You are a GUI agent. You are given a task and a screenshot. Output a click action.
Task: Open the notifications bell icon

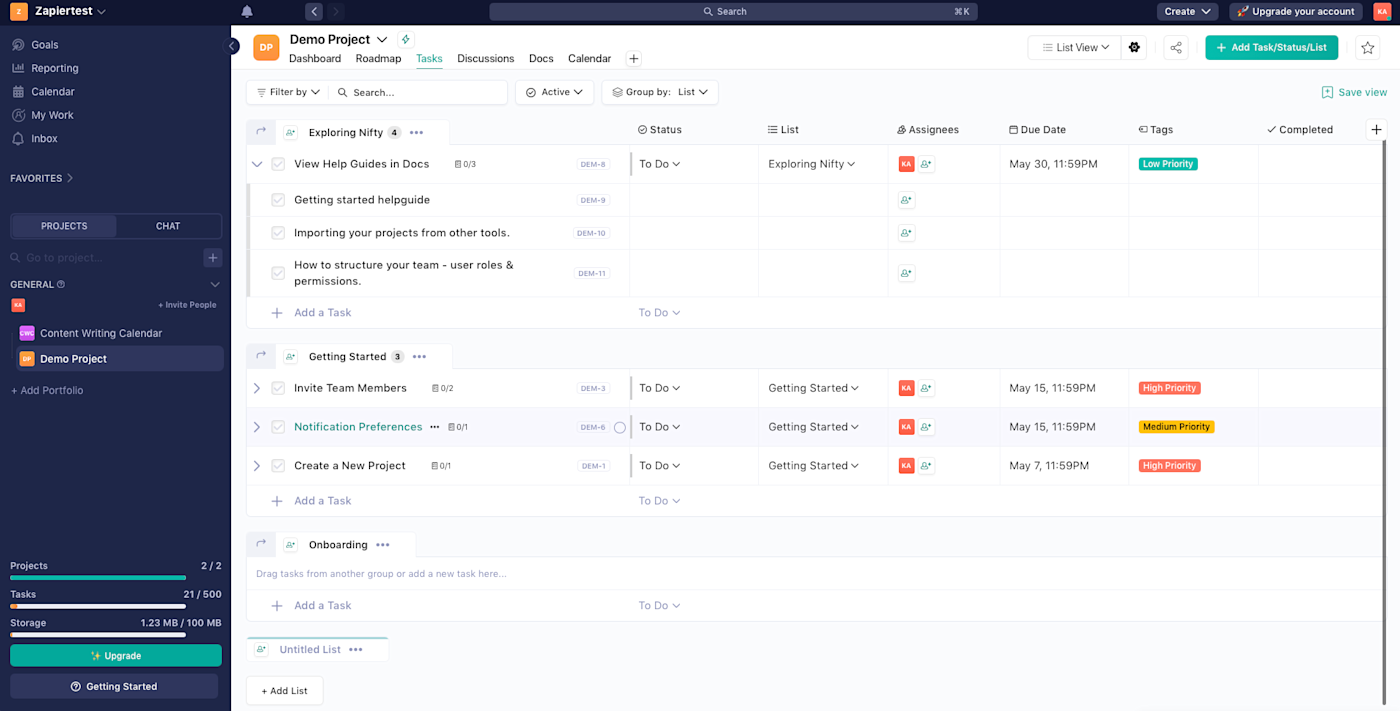click(x=247, y=12)
